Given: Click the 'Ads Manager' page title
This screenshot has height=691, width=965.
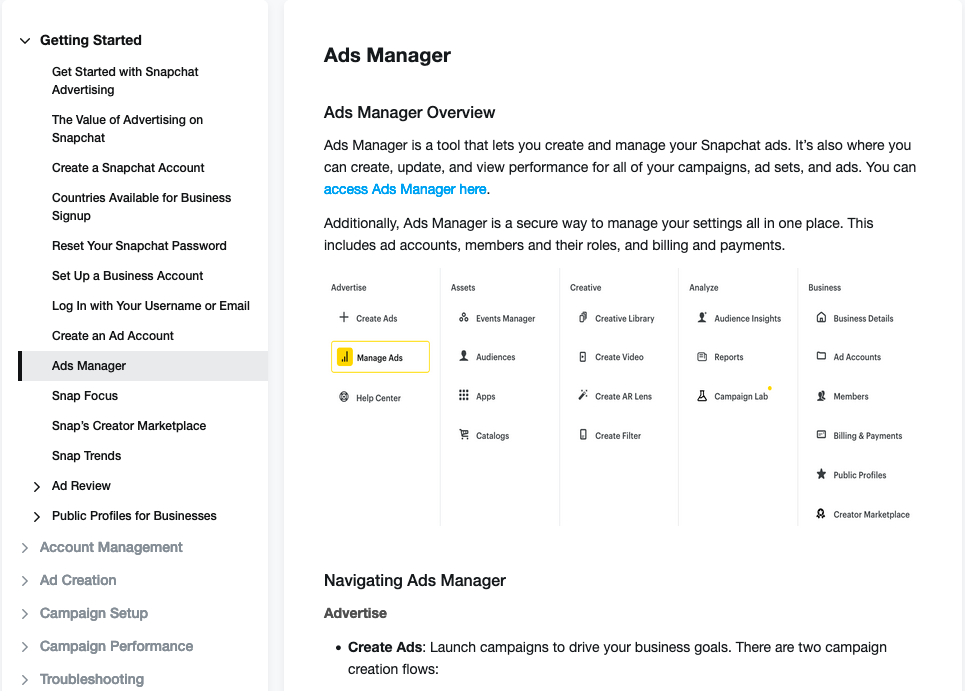Looking at the screenshot, I should pos(387,55).
